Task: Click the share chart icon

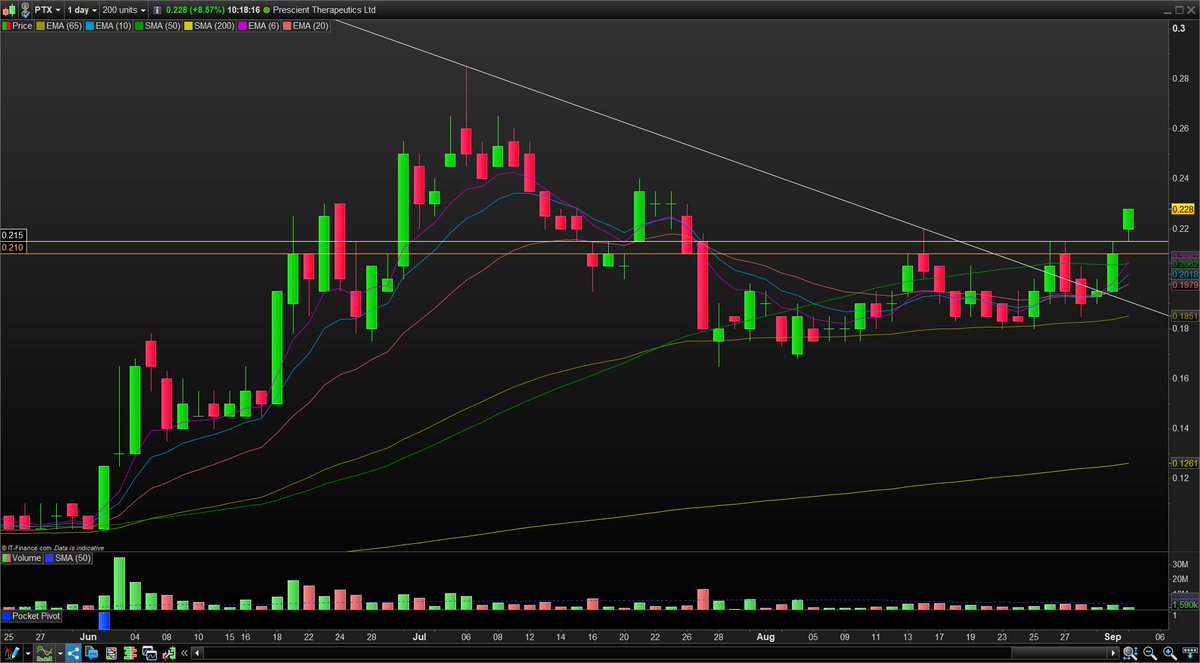Action: [x=74, y=653]
